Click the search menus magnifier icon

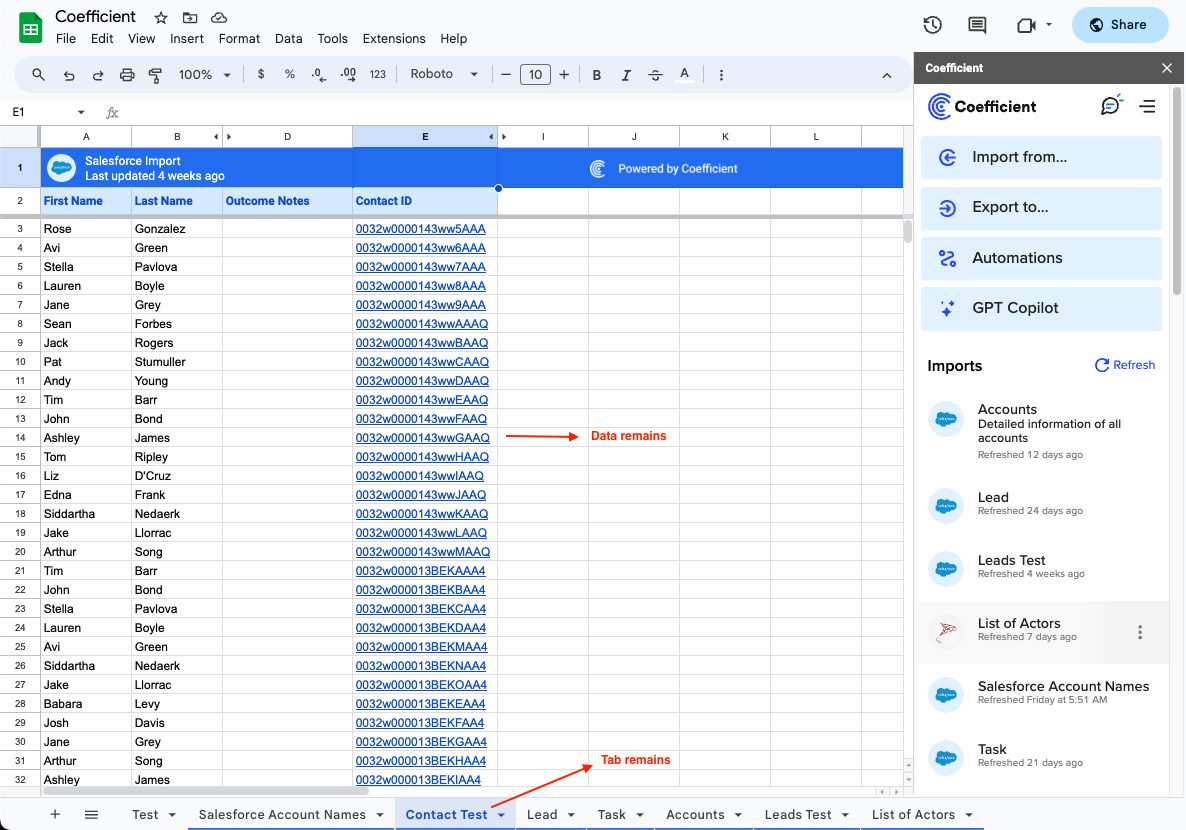click(x=38, y=74)
